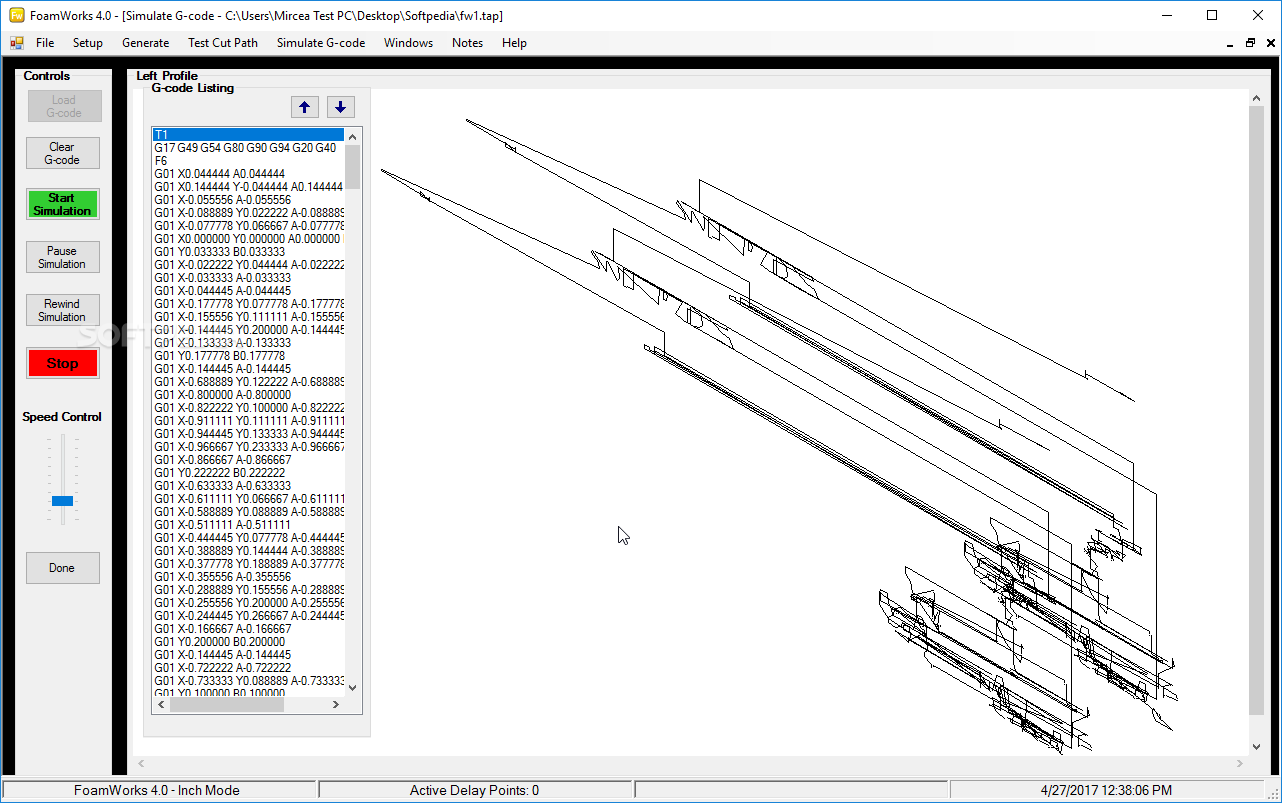This screenshot has height=803, width=1282.
Task: Click the G-code list vertical scrollbar thumb
Action: pos(352,167)
